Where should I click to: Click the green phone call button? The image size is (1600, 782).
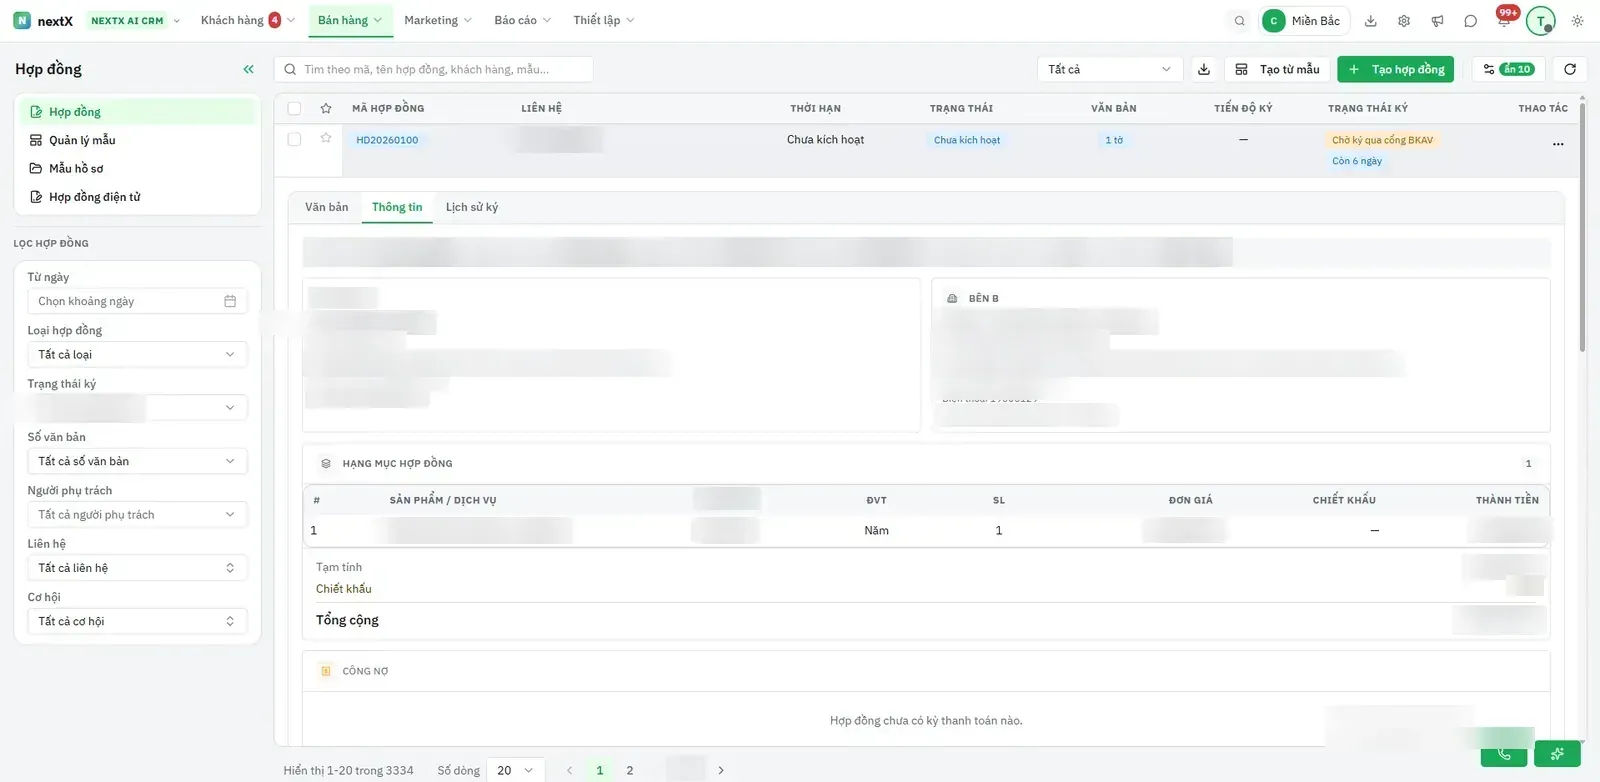[1504, 754]
